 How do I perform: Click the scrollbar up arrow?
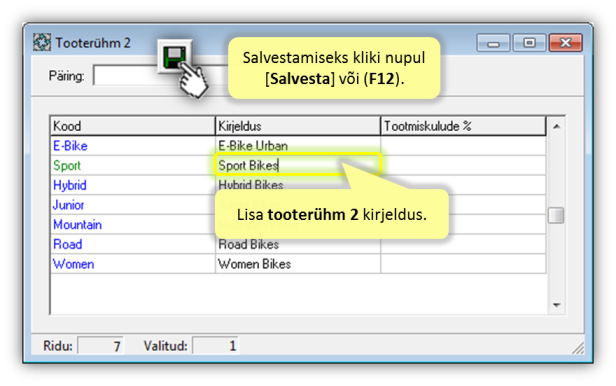556,126
